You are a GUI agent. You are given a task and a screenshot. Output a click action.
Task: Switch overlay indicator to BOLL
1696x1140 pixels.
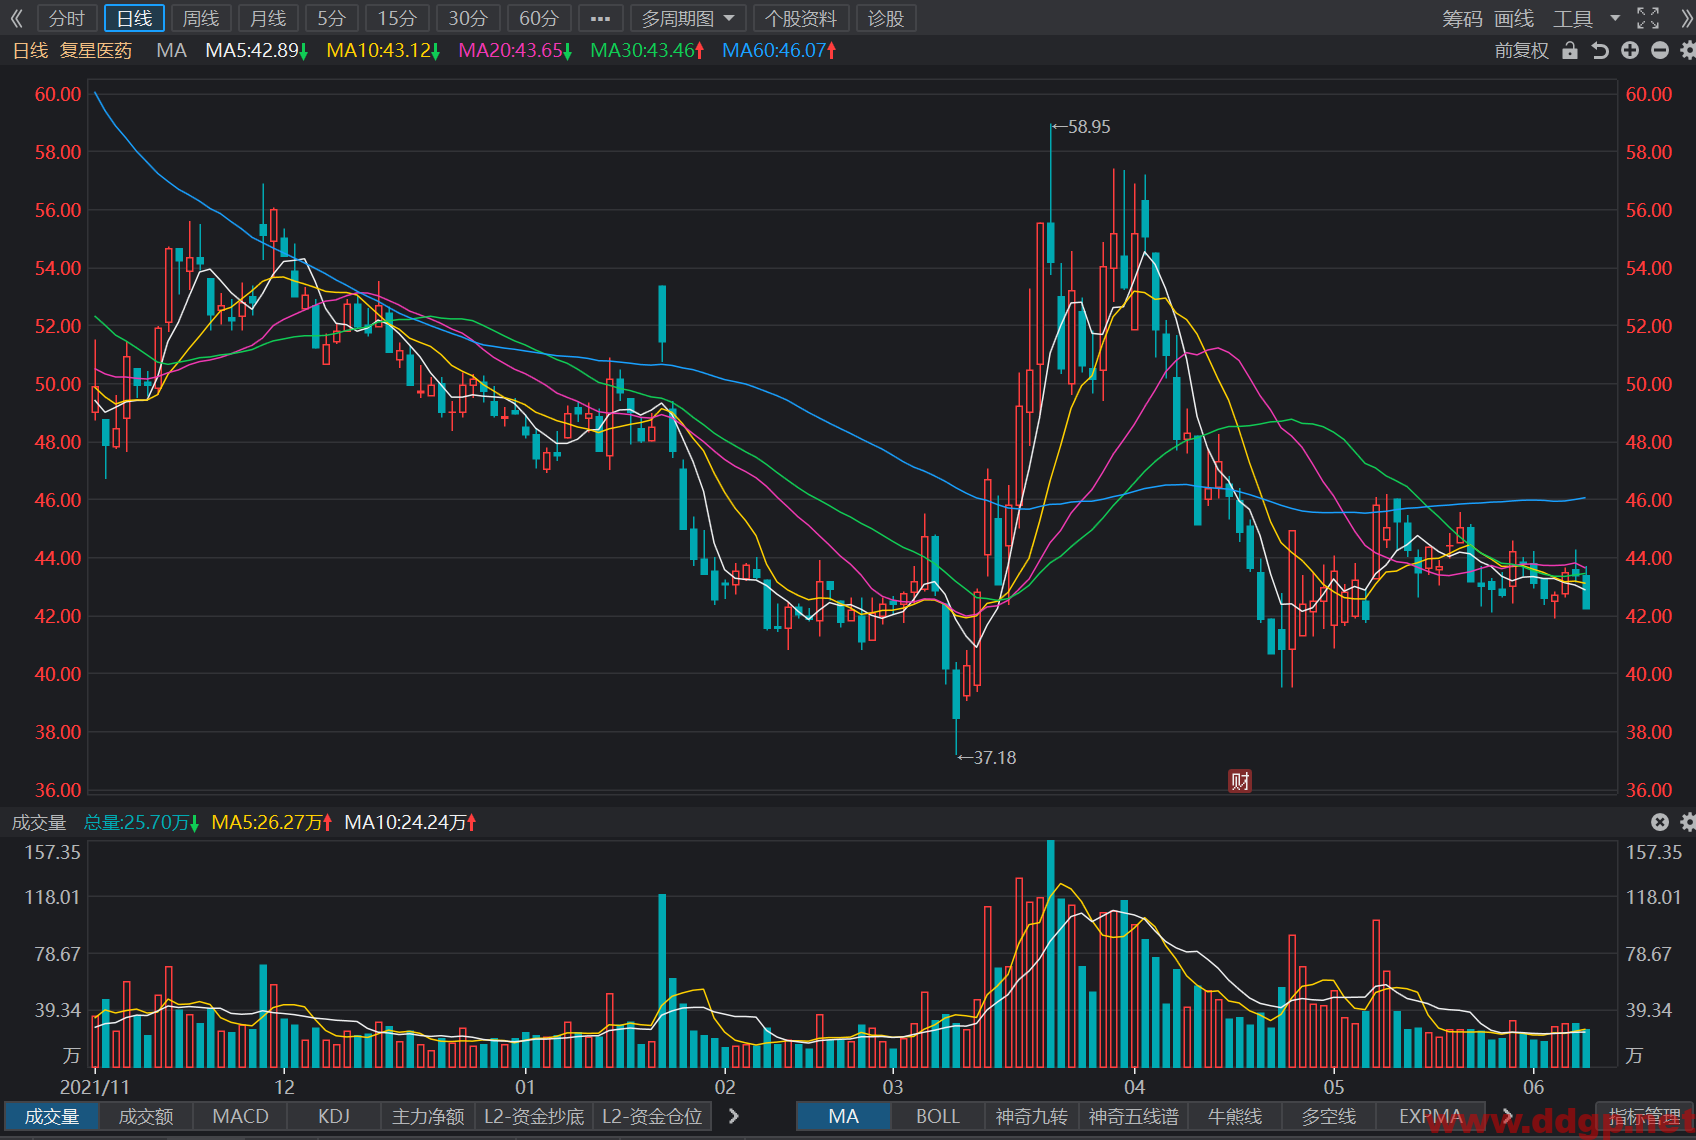937,1116
